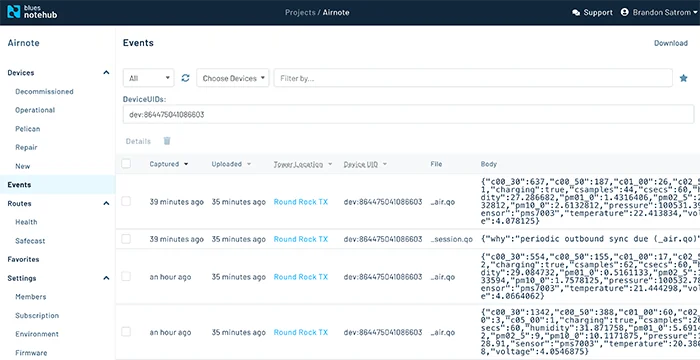Check the _session.qo event row

pos(126,239)
